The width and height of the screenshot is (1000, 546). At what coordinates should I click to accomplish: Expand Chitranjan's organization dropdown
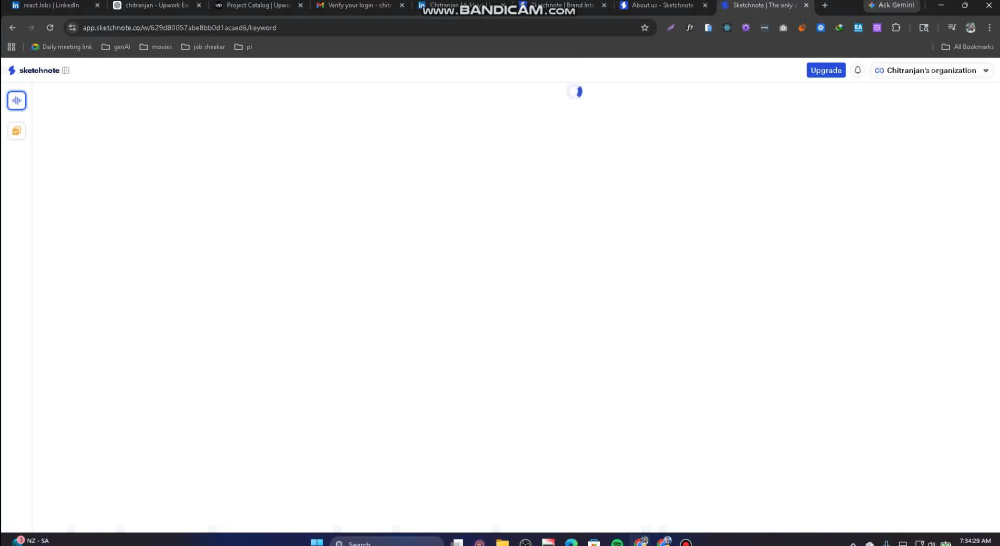tap(932, 70)
